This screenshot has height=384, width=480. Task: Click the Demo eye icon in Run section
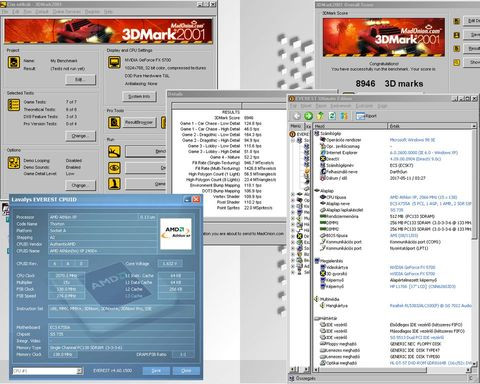pyautogui.click(x=114, y=168)
